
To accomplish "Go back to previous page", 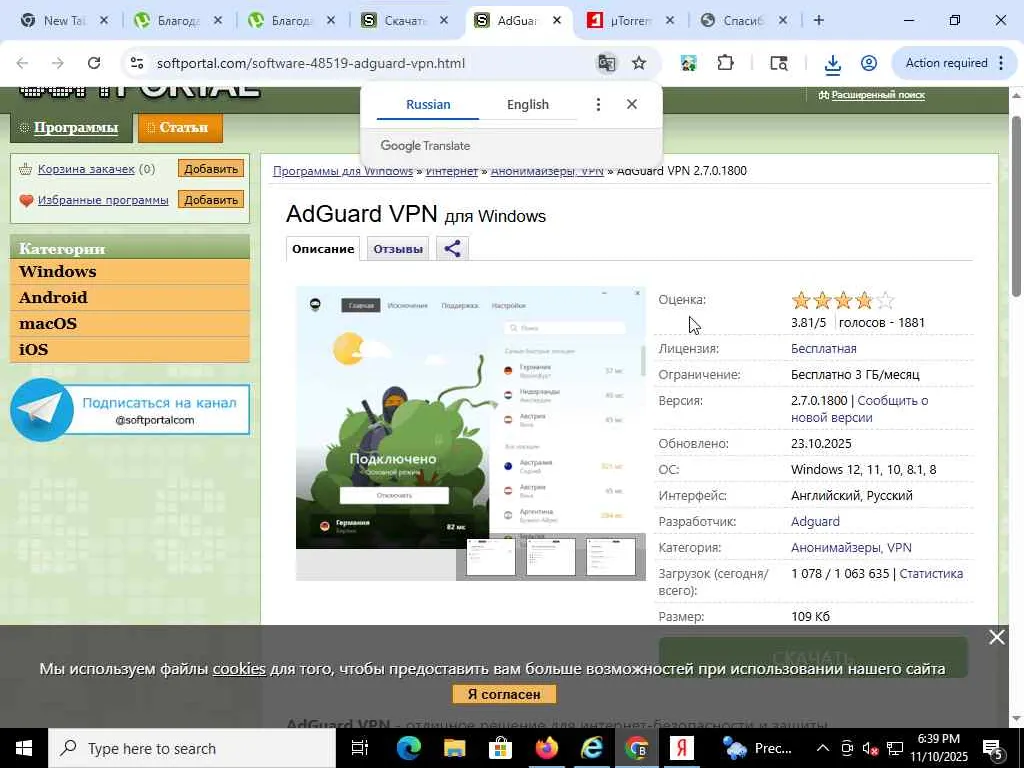I will 22,63.
